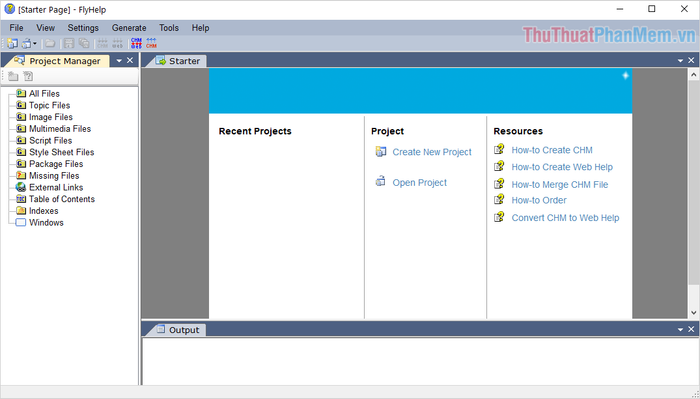Select Image Files in the project tree
This screenshot has height=399, width=700.
(51, 117)
